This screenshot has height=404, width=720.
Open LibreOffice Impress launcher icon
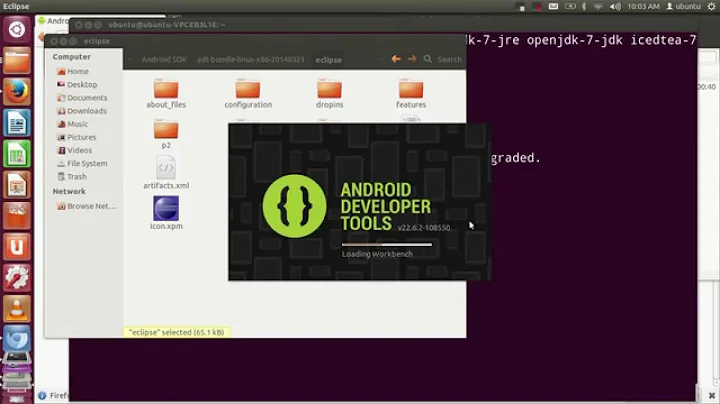[17, 185]
